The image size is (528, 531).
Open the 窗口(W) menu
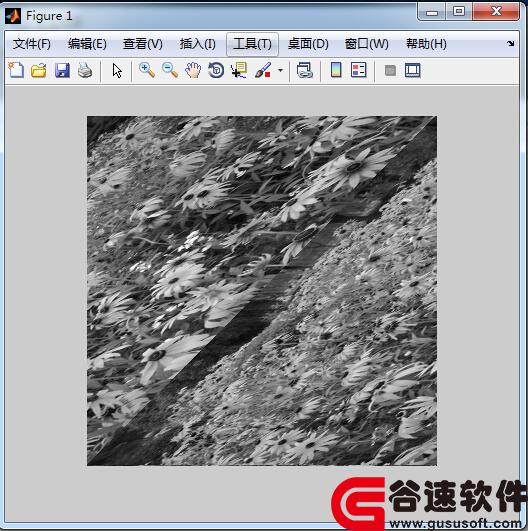pyautogui.click(x=366, y=44)
